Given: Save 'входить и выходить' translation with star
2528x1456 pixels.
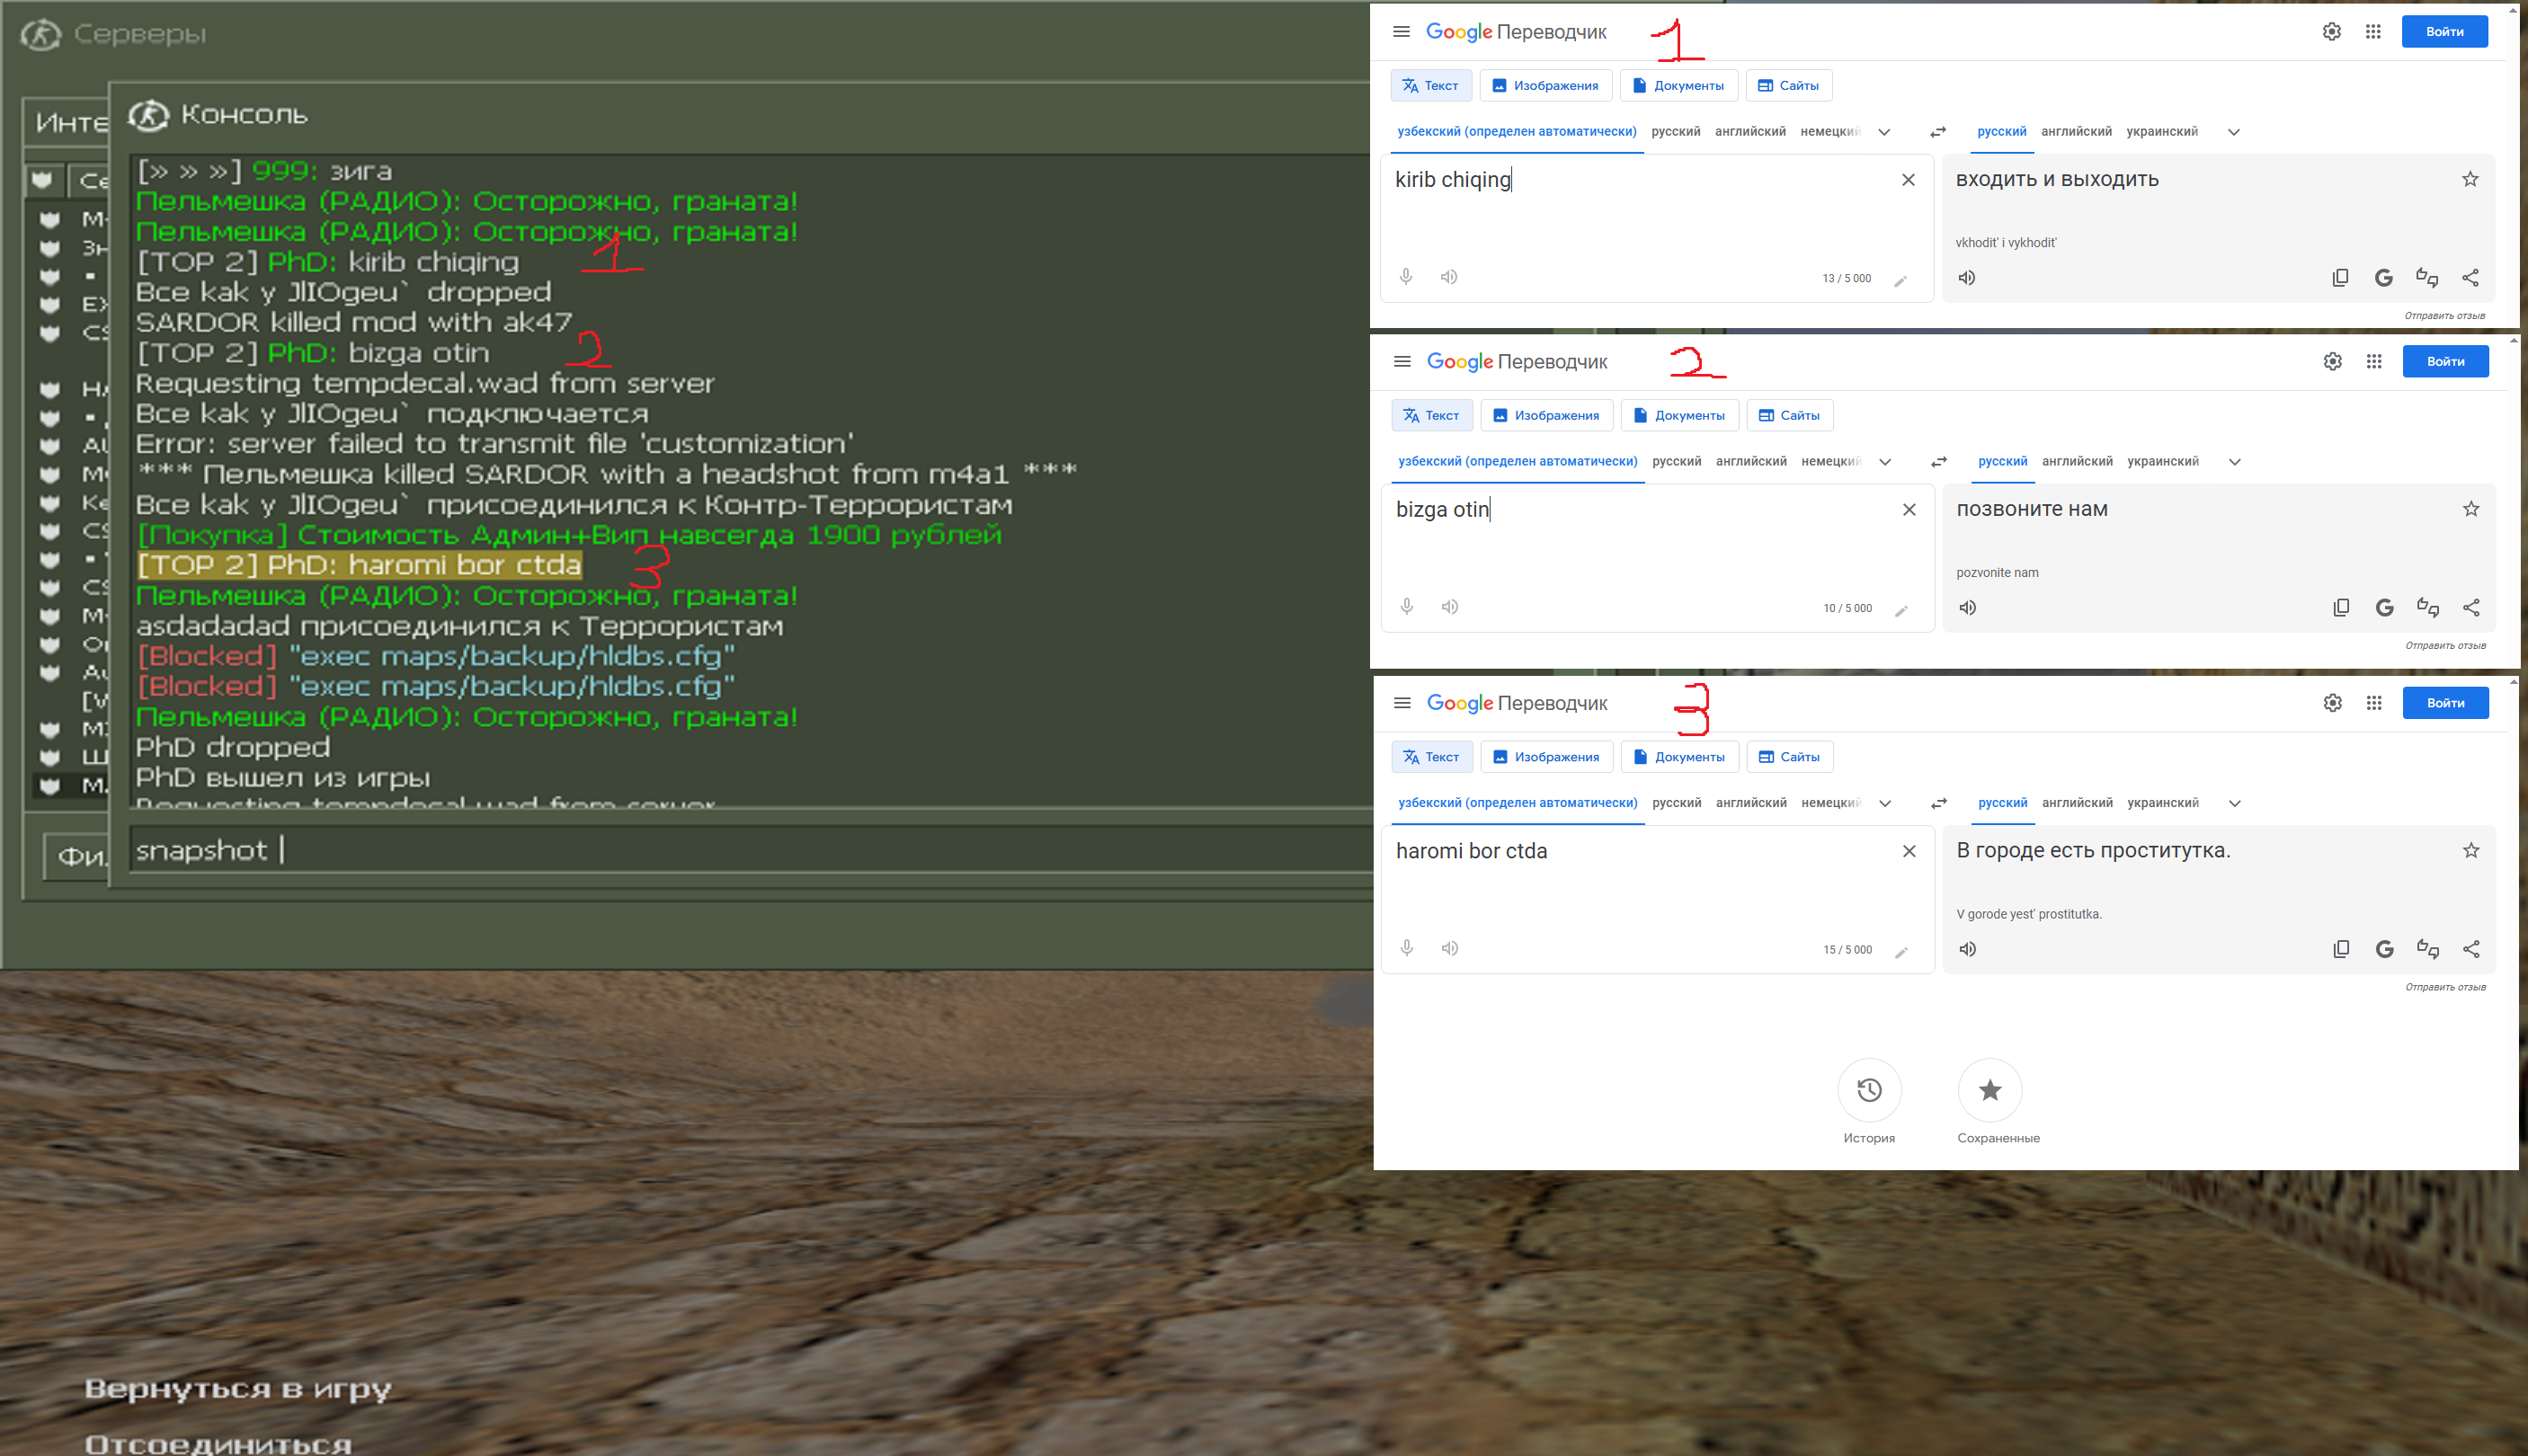Looking at the screenshot, I should click(2470, 179).
